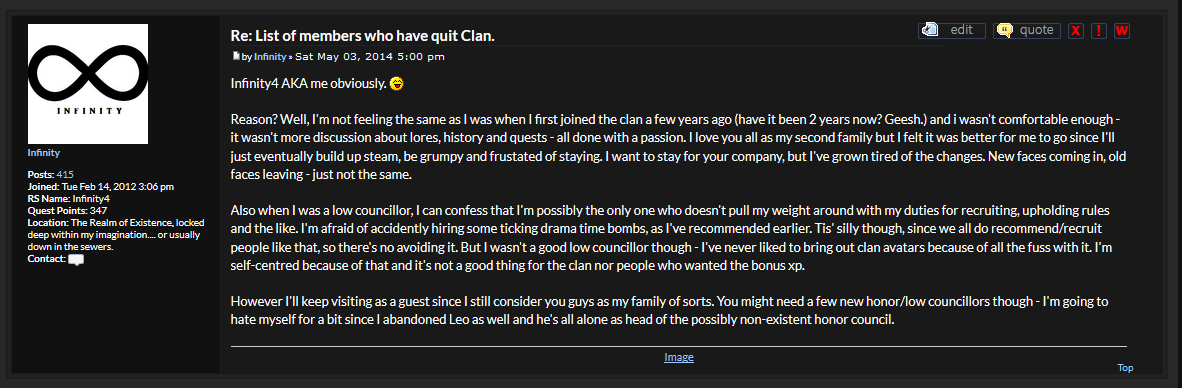The height and width of the screenshot is (388, 1182).
Task: View Infinity's 415 posts
Action: [65, 174]
